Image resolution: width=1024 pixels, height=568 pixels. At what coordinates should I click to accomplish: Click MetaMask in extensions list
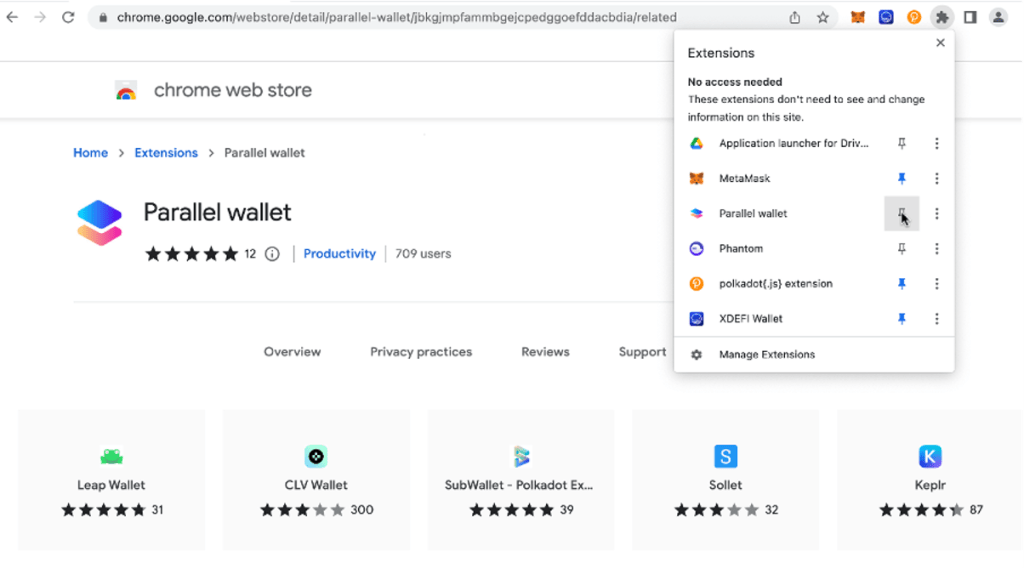[x=744, y=178]
